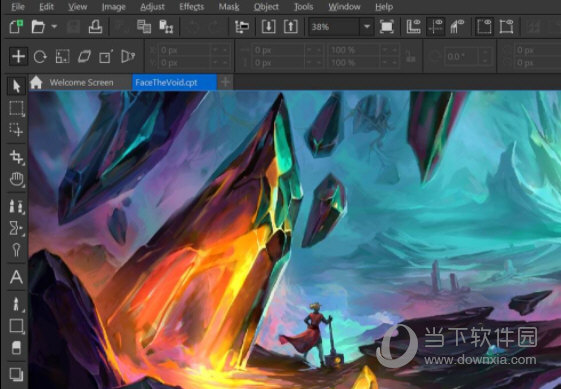This screenshot has width=561, height=389.
Task: Open the Effects menu
Action: [191, 7]
